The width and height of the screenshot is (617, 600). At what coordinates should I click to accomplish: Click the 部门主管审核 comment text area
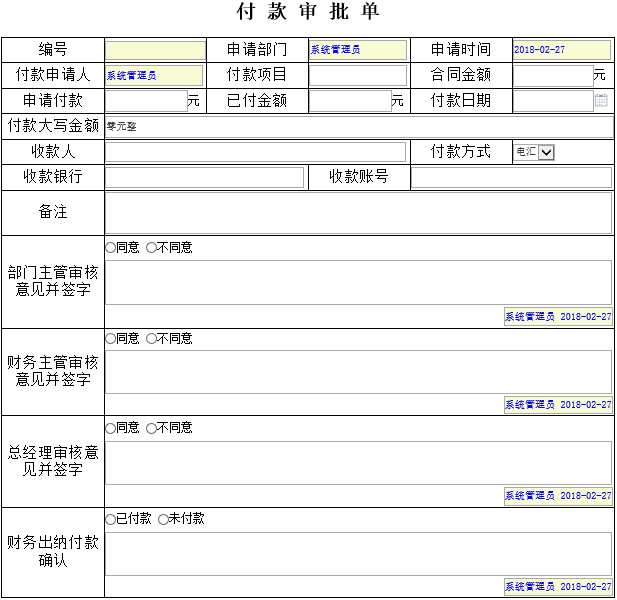(358, 282)
